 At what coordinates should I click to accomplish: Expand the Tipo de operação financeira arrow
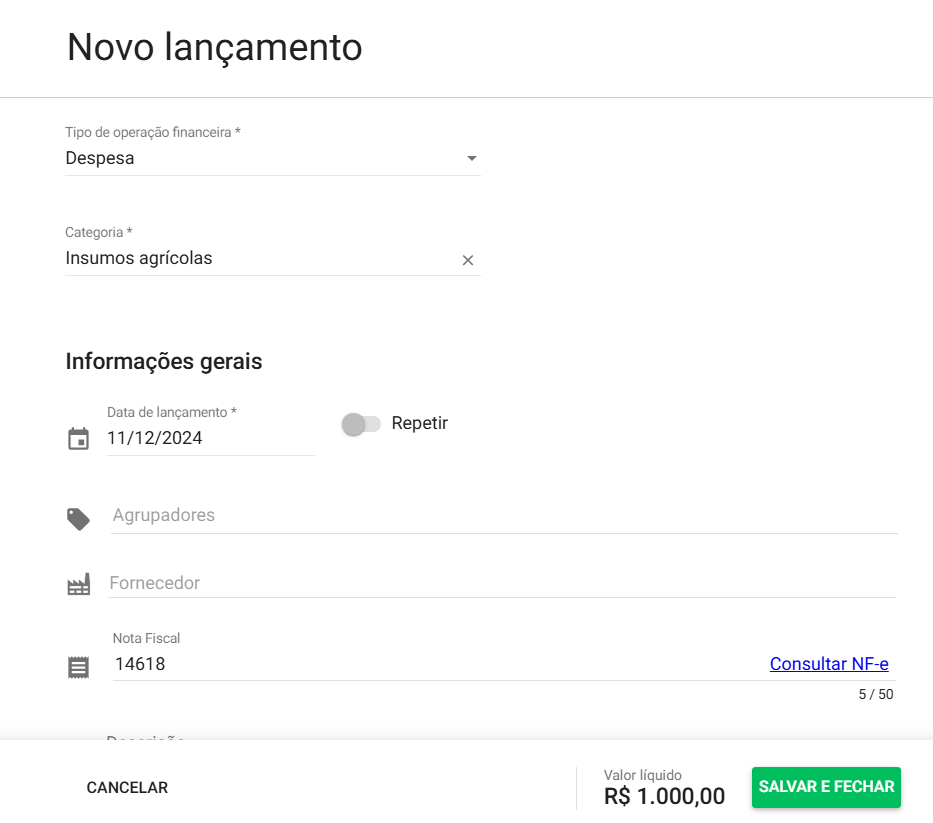coord(472,159)
